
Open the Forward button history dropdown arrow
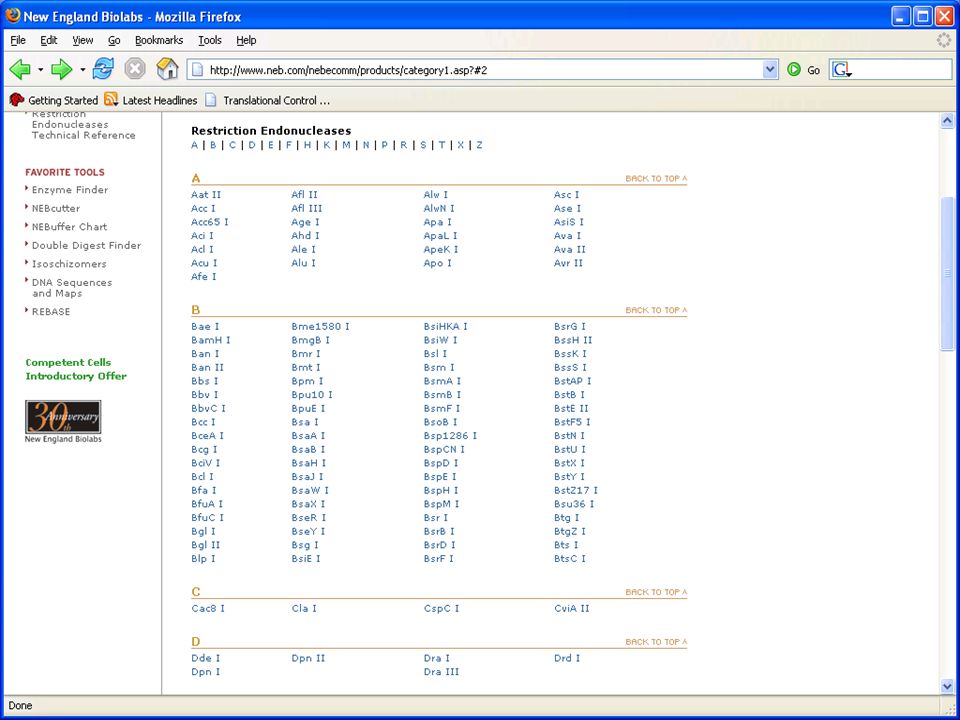(82, 69)
